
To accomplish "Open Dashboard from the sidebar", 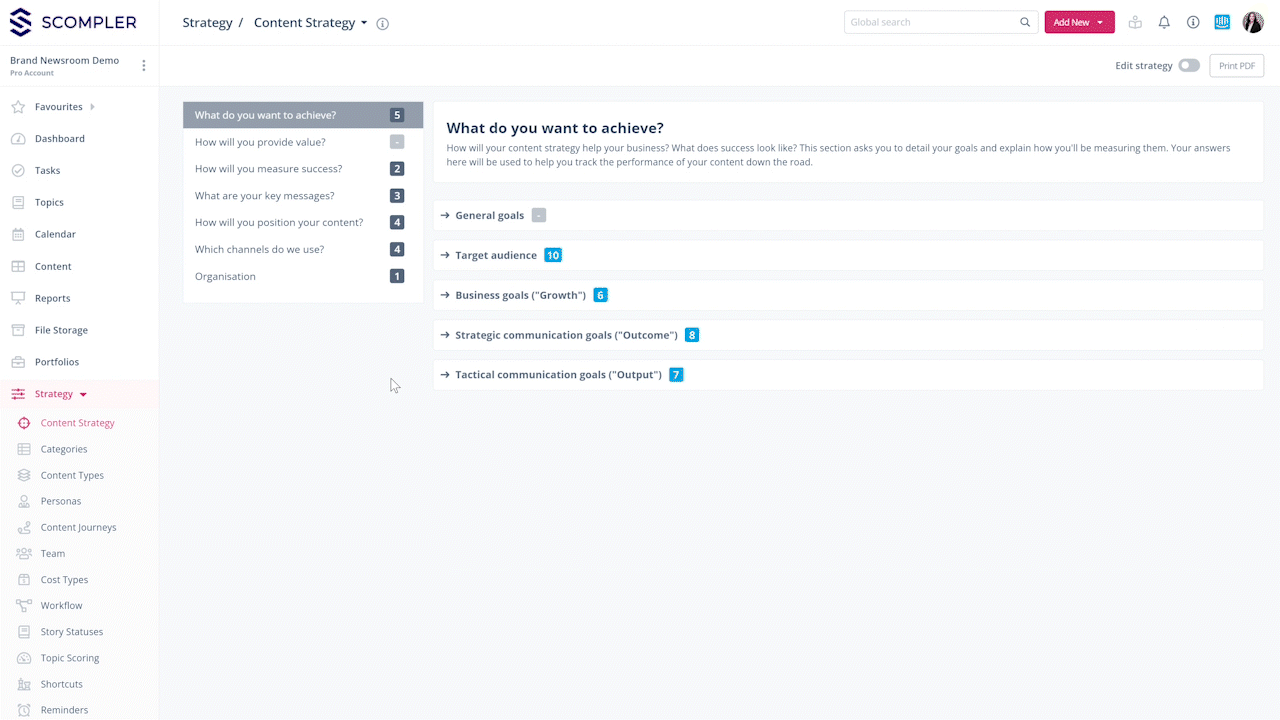I will pyautogui.click(x=59, y=139).
